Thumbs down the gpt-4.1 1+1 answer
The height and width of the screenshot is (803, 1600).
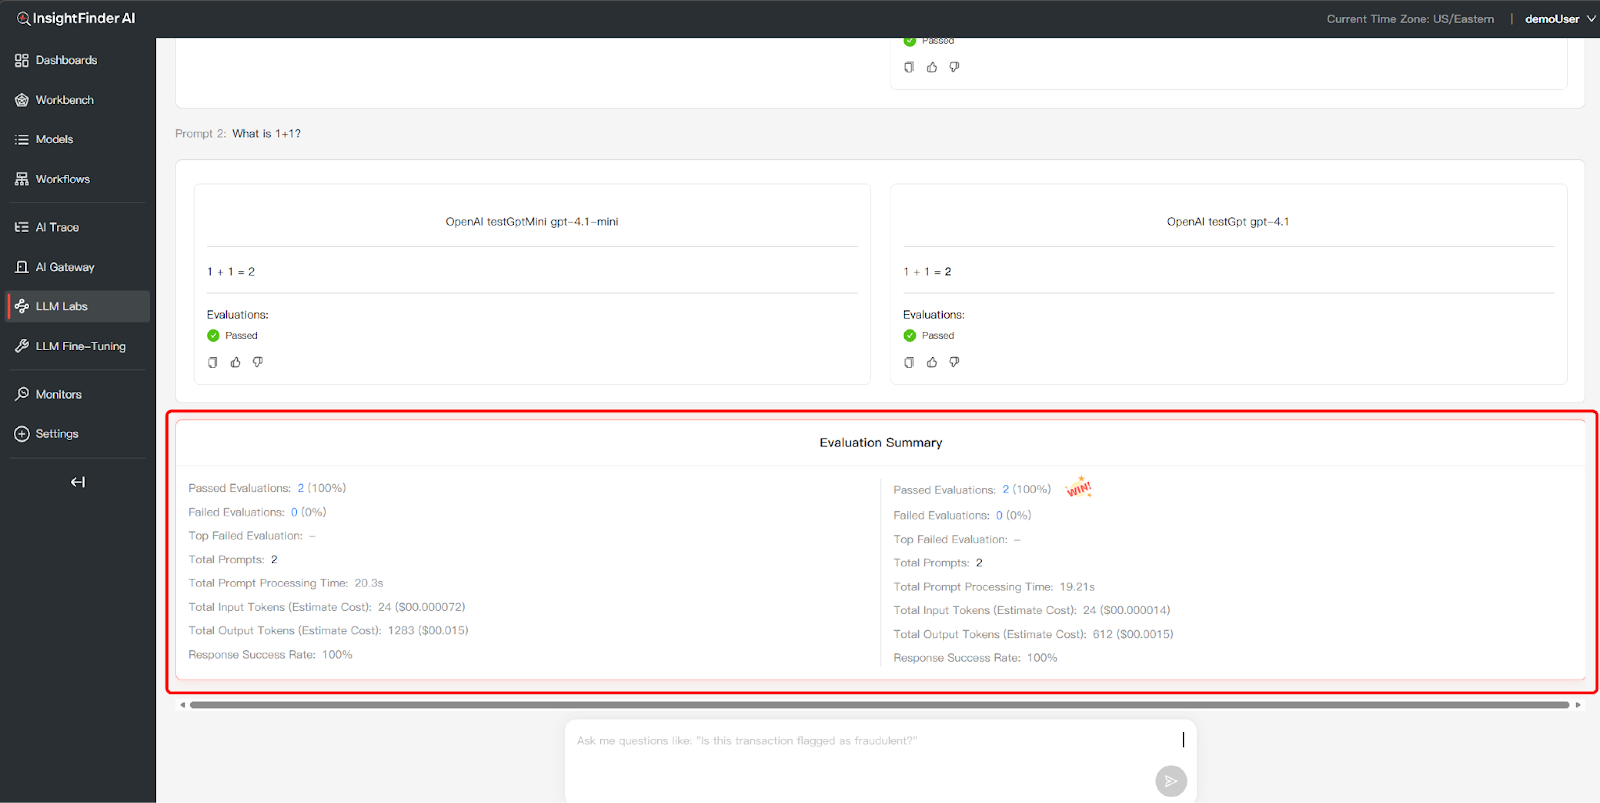coord(954,362)
